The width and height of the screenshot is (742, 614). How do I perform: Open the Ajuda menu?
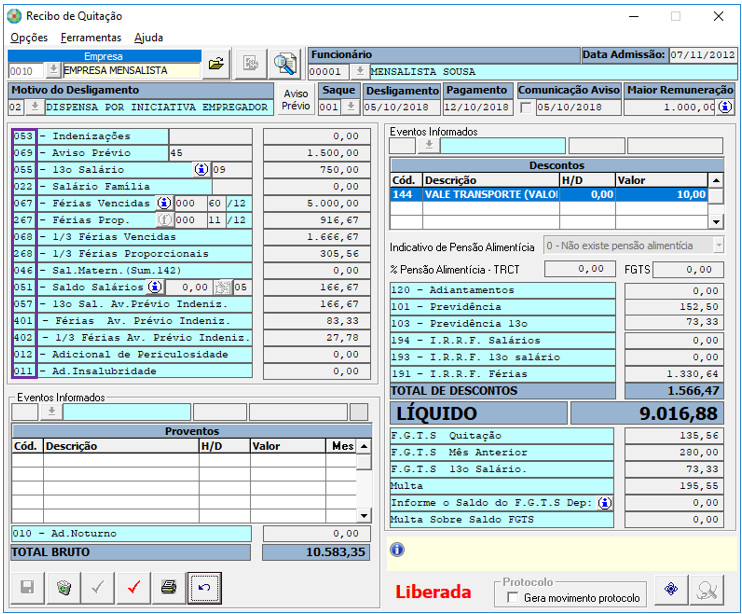point(149,37)
